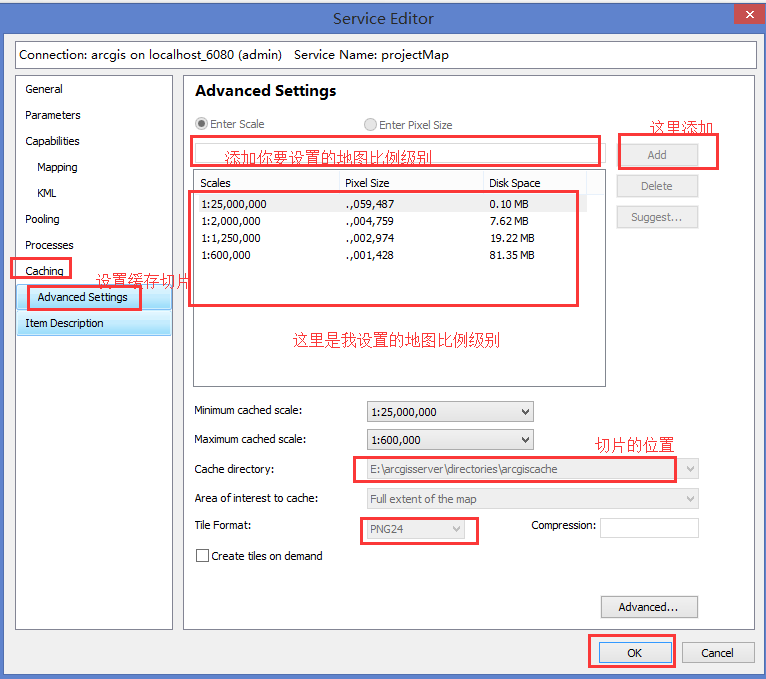Click the Connection and Service Name info bar

coord(386,55)
